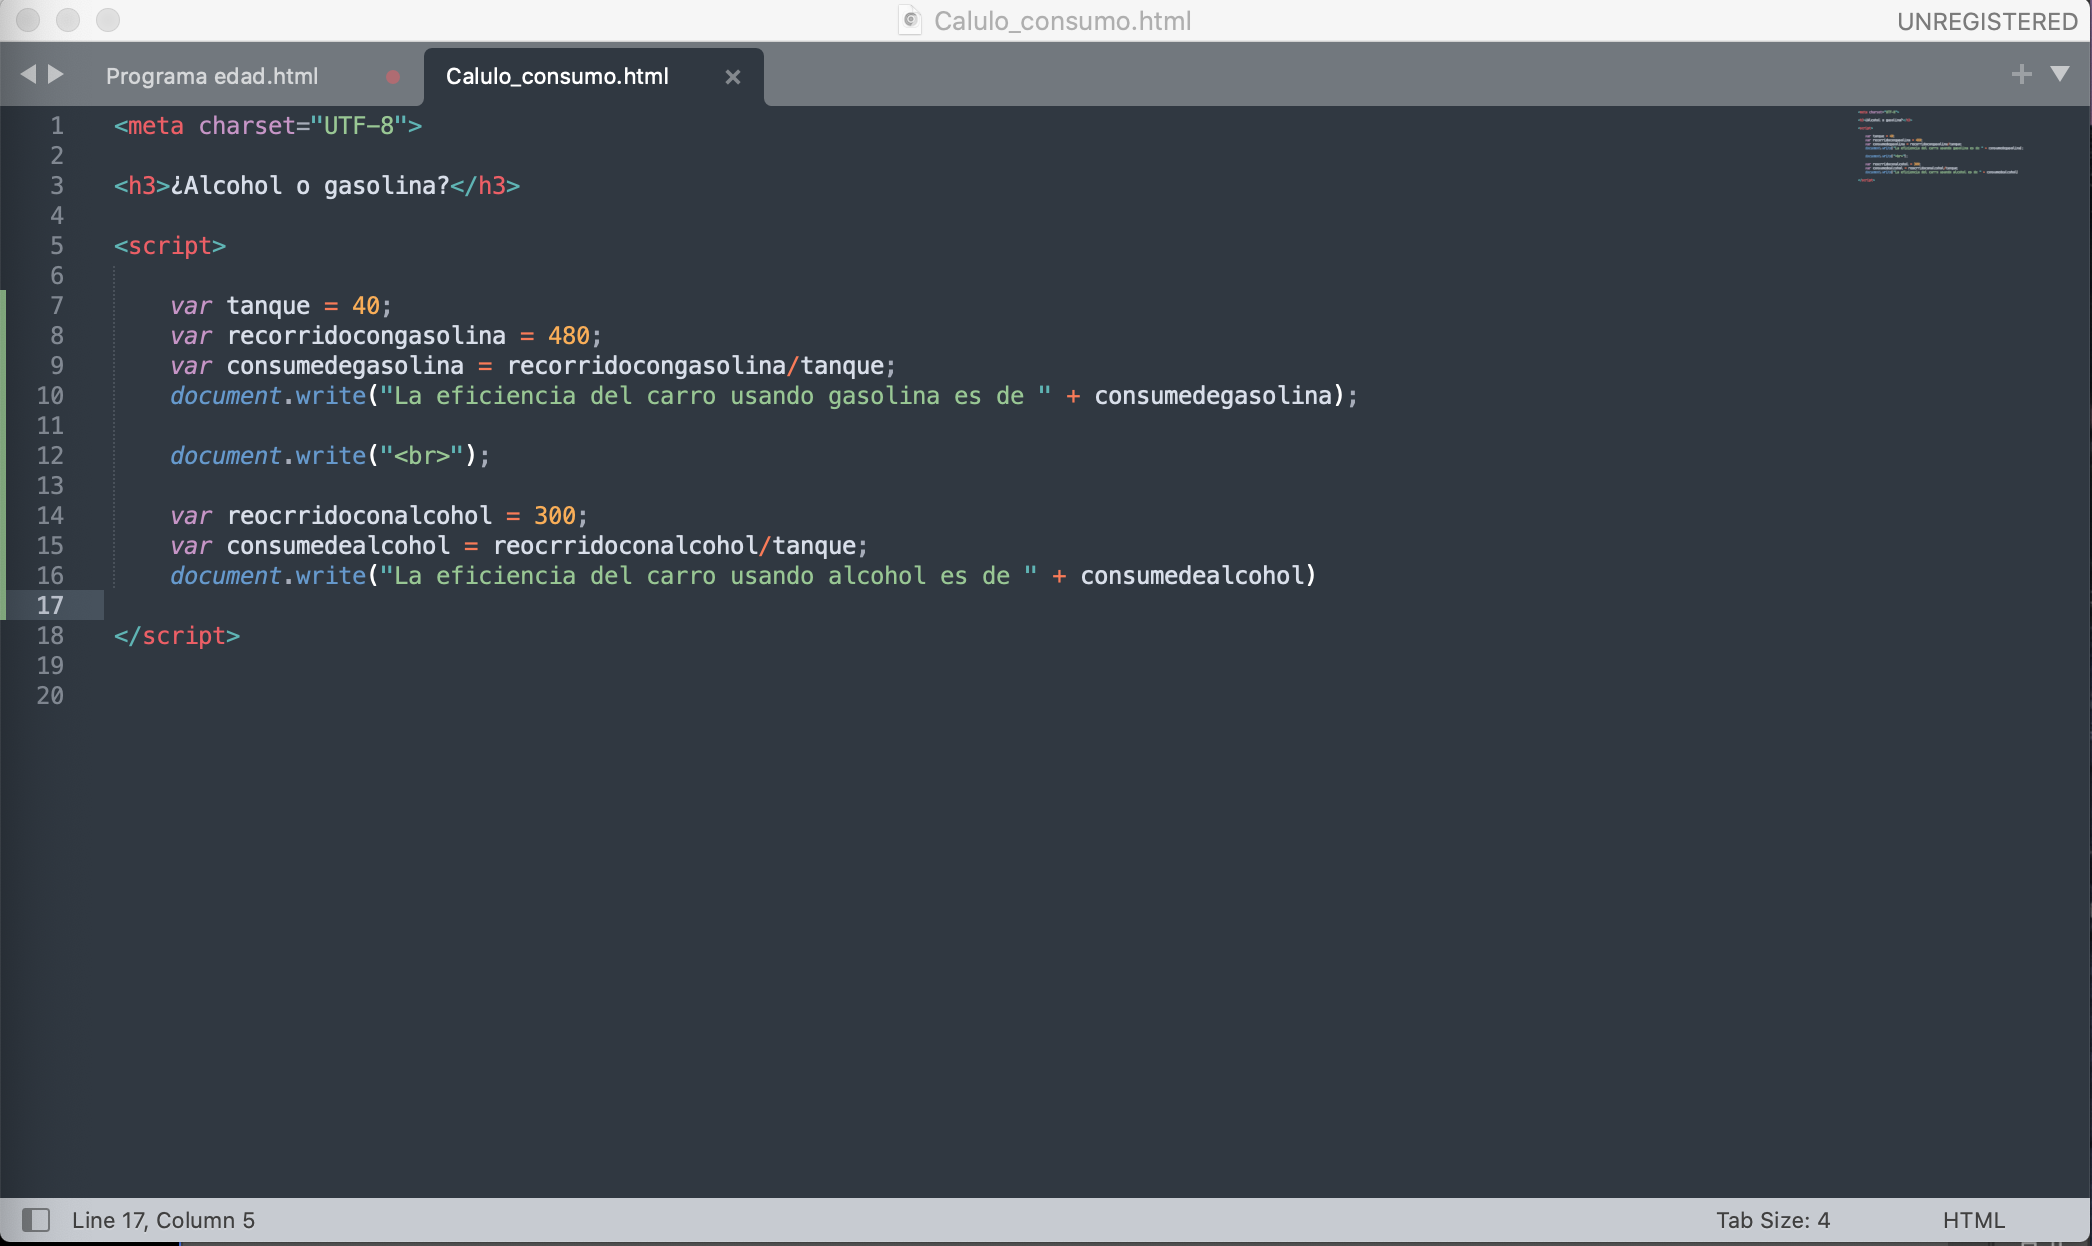This screenshot has width=2092, height=1246.
Task: Click reocrridoconalcohol name on line 14
Action: (359, 516)
